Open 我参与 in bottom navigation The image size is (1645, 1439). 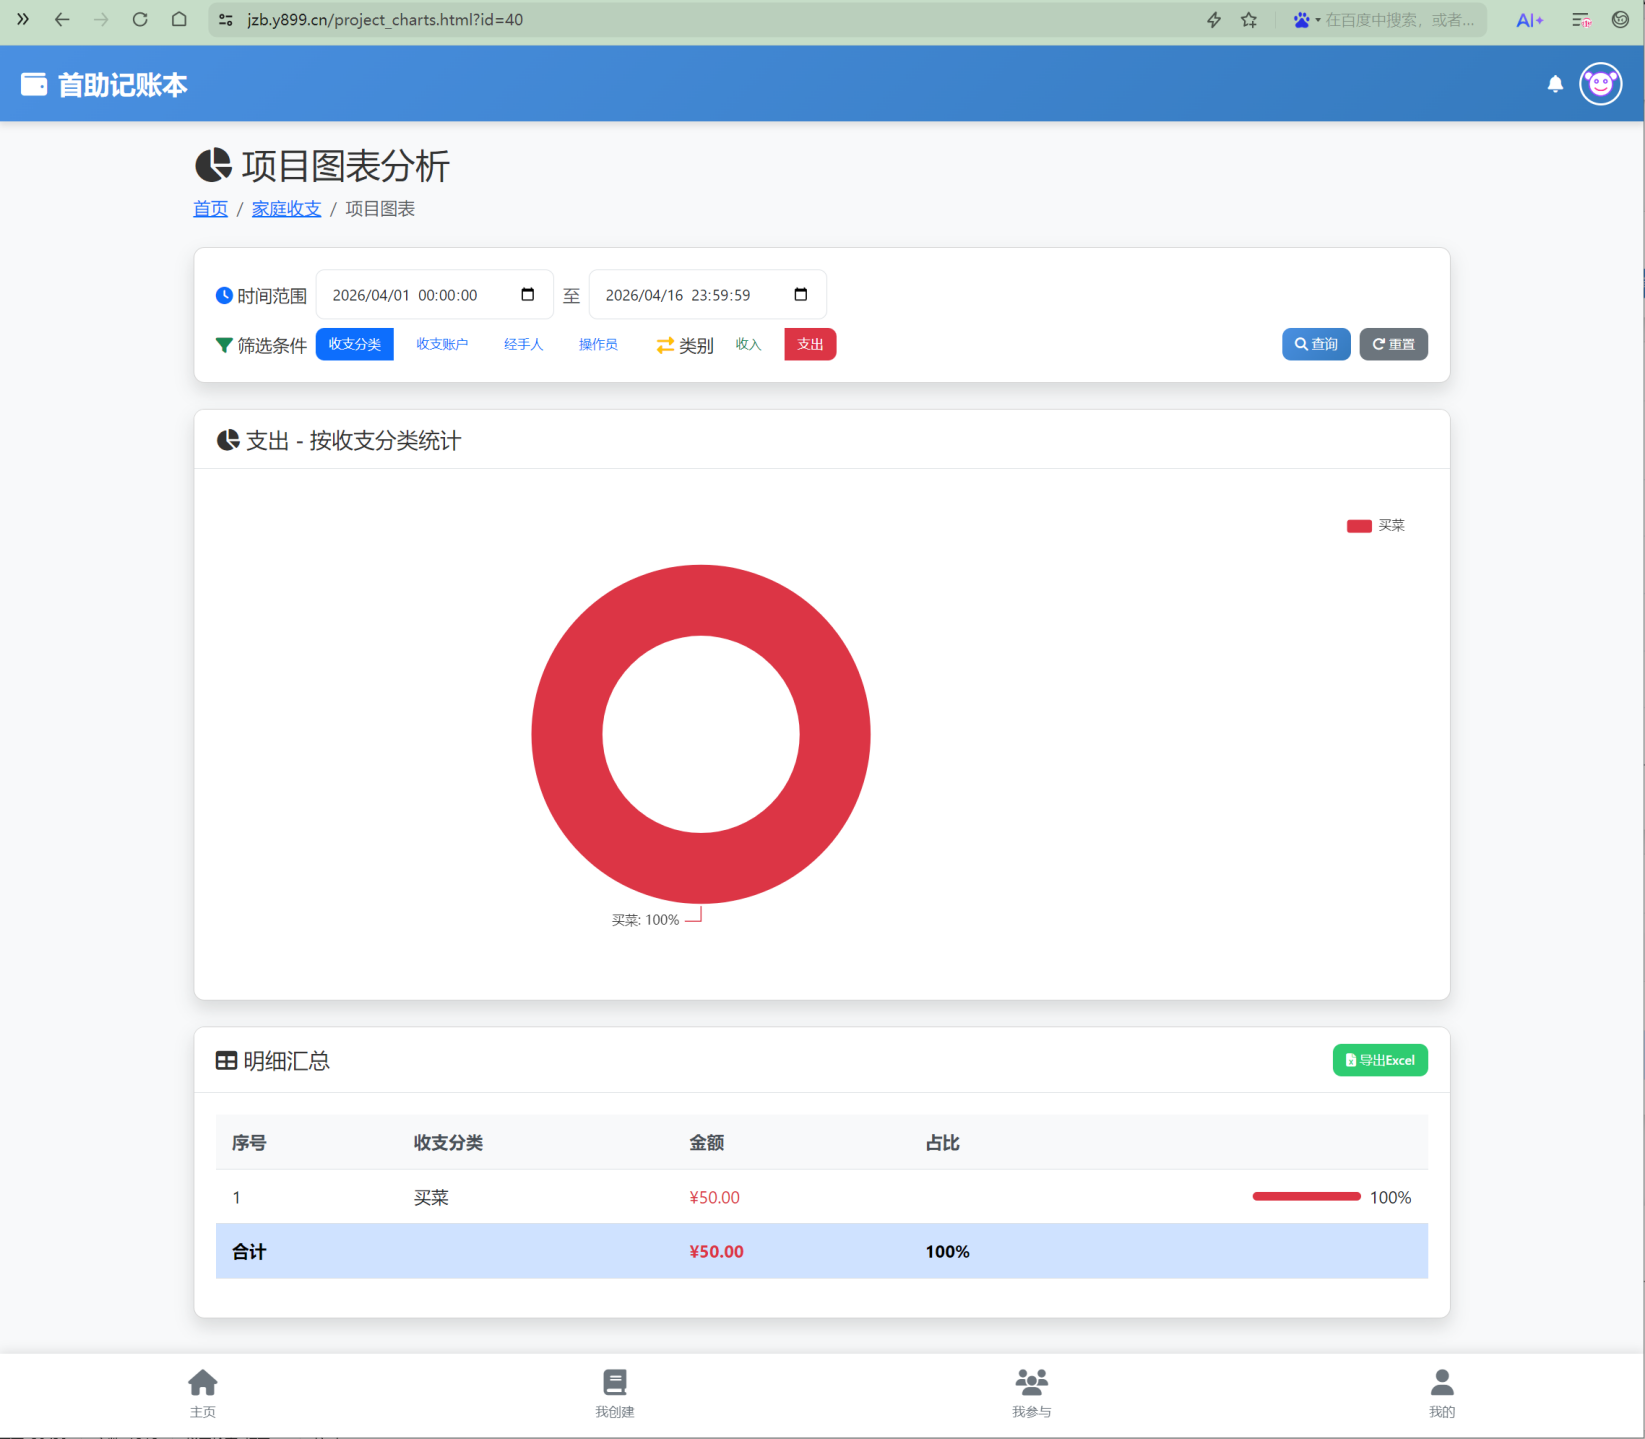tap(1031, 1393)
